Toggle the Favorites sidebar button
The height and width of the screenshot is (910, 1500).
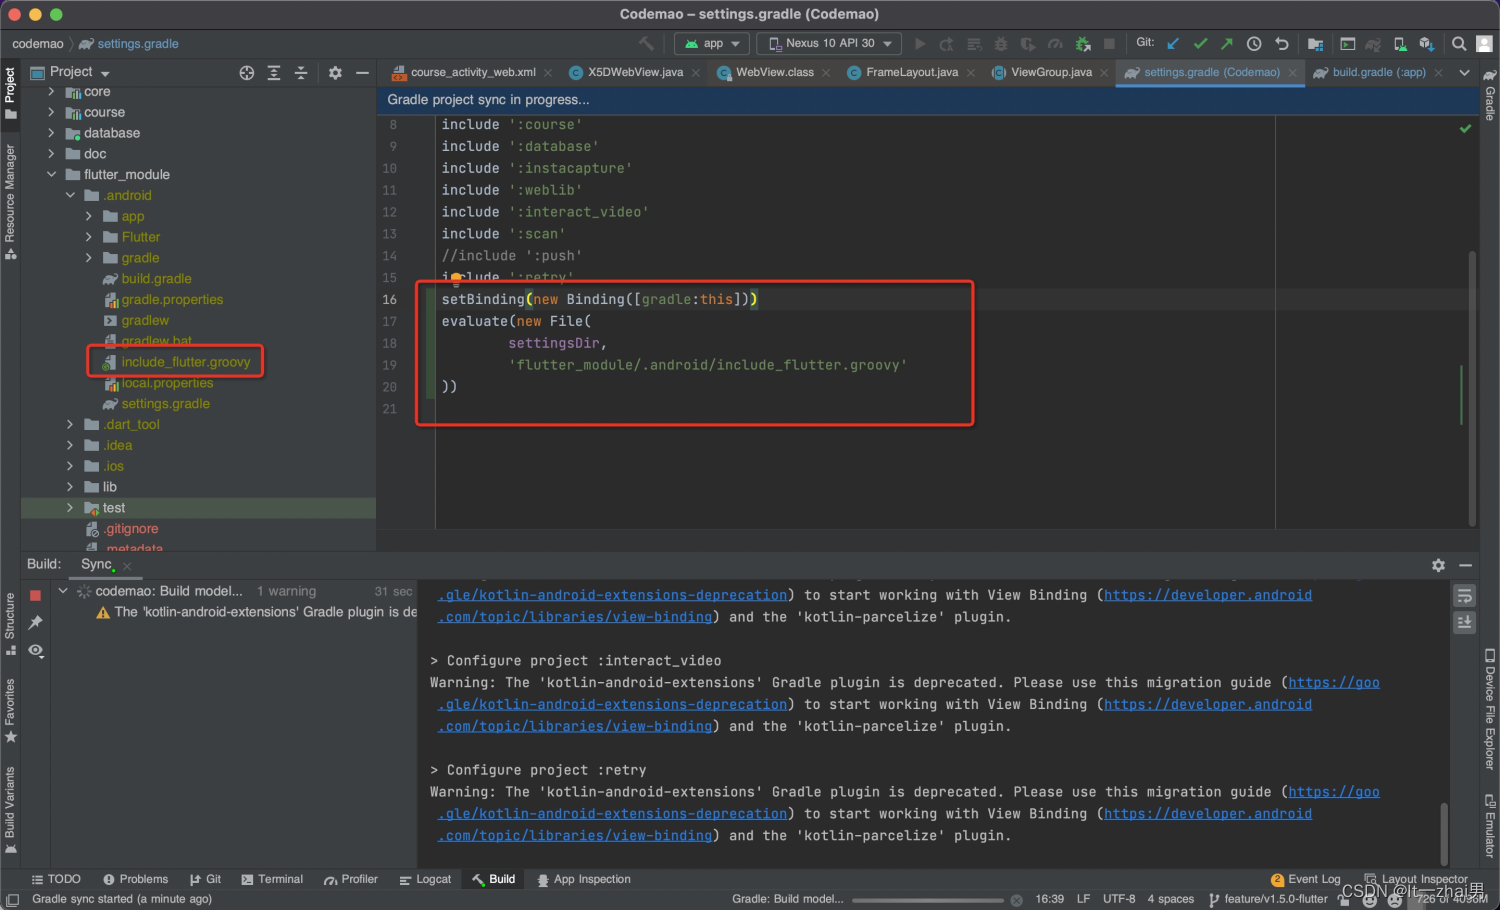10,711
